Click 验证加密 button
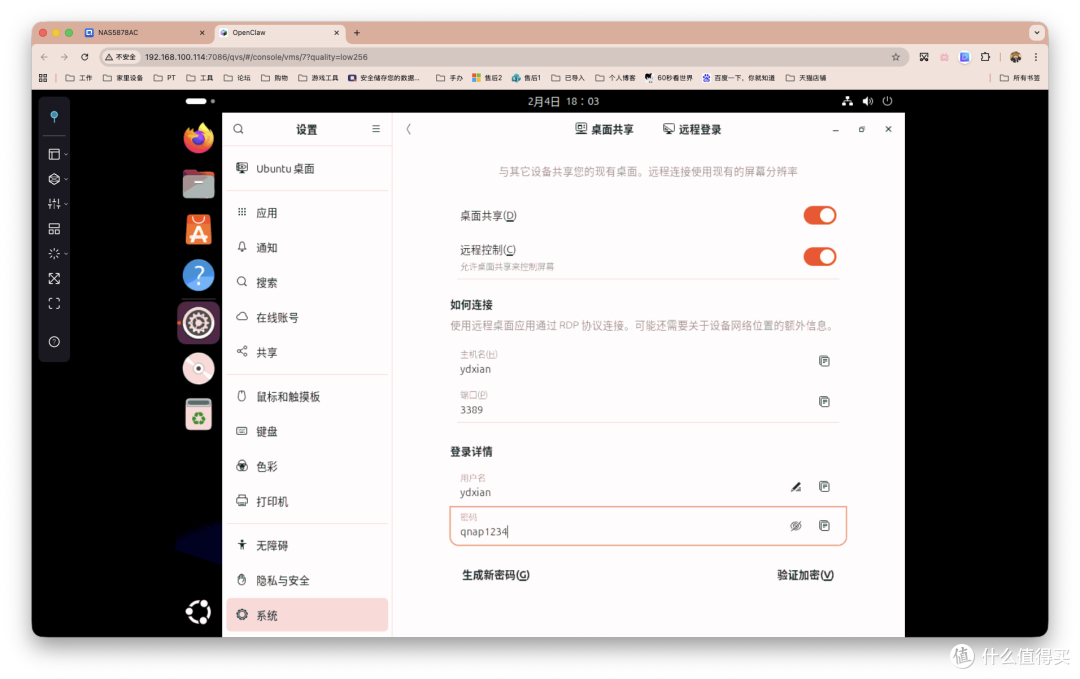The height and width of the screenshot is (679, 1080). point(805,575)
